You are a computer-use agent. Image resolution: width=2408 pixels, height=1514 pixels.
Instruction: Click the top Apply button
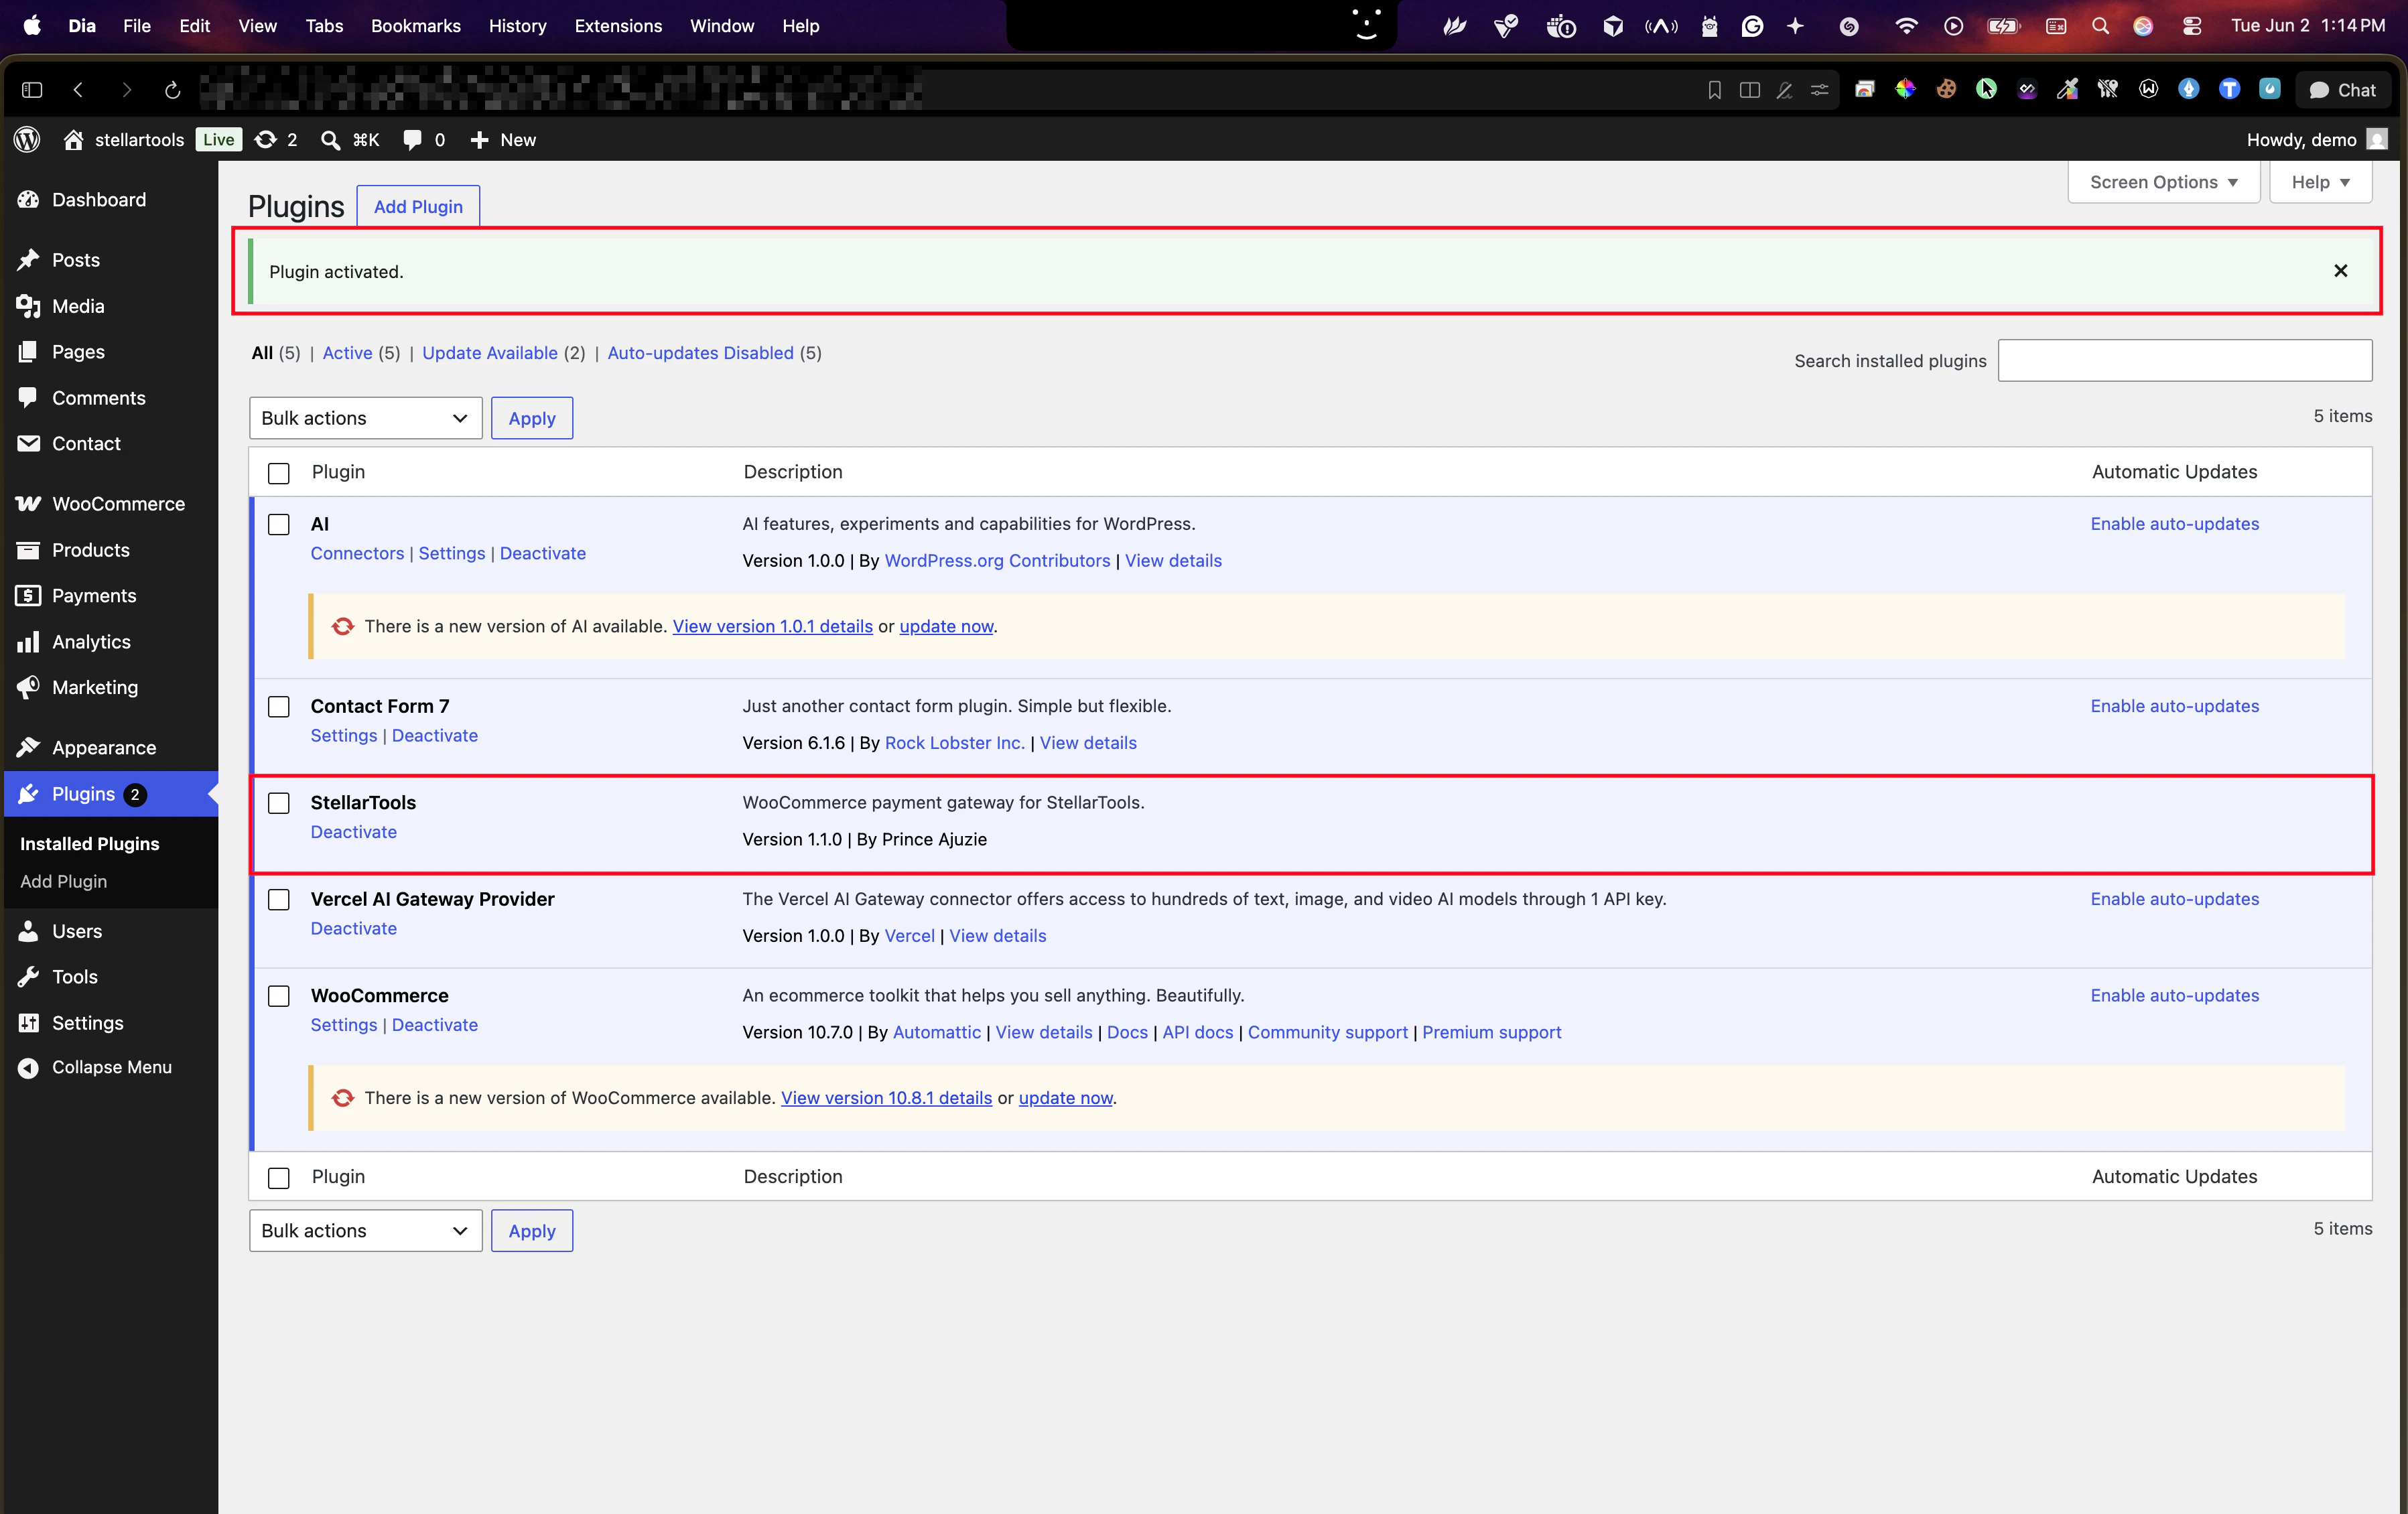532,418
